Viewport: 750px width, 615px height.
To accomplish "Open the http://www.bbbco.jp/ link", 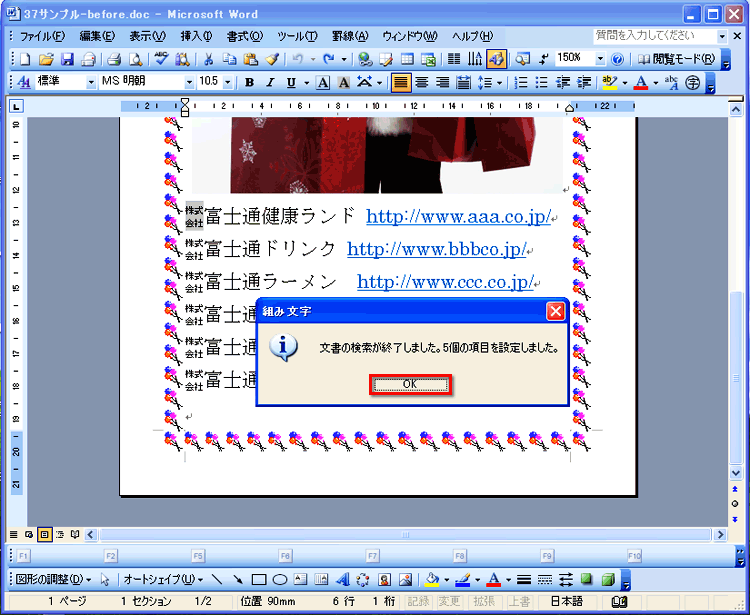I will (437, 249).
